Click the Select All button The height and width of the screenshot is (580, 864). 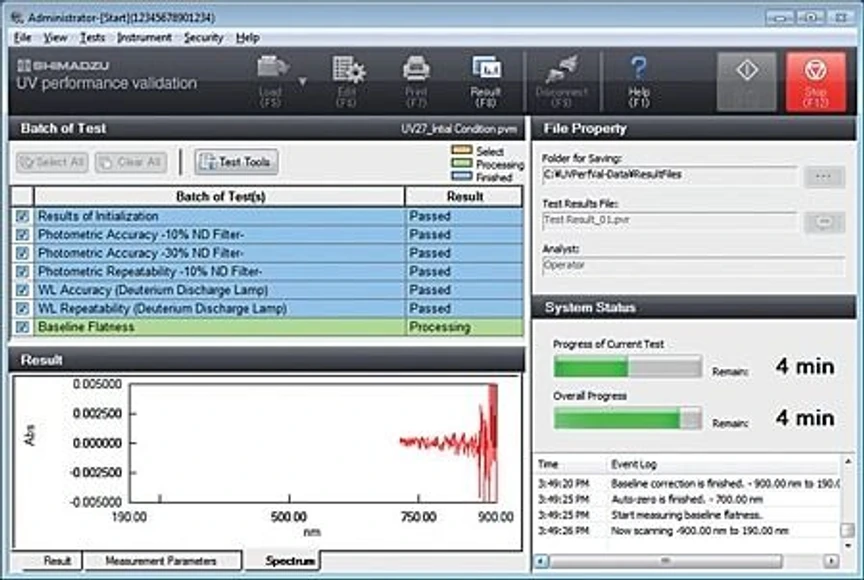(x=51, y=162)
